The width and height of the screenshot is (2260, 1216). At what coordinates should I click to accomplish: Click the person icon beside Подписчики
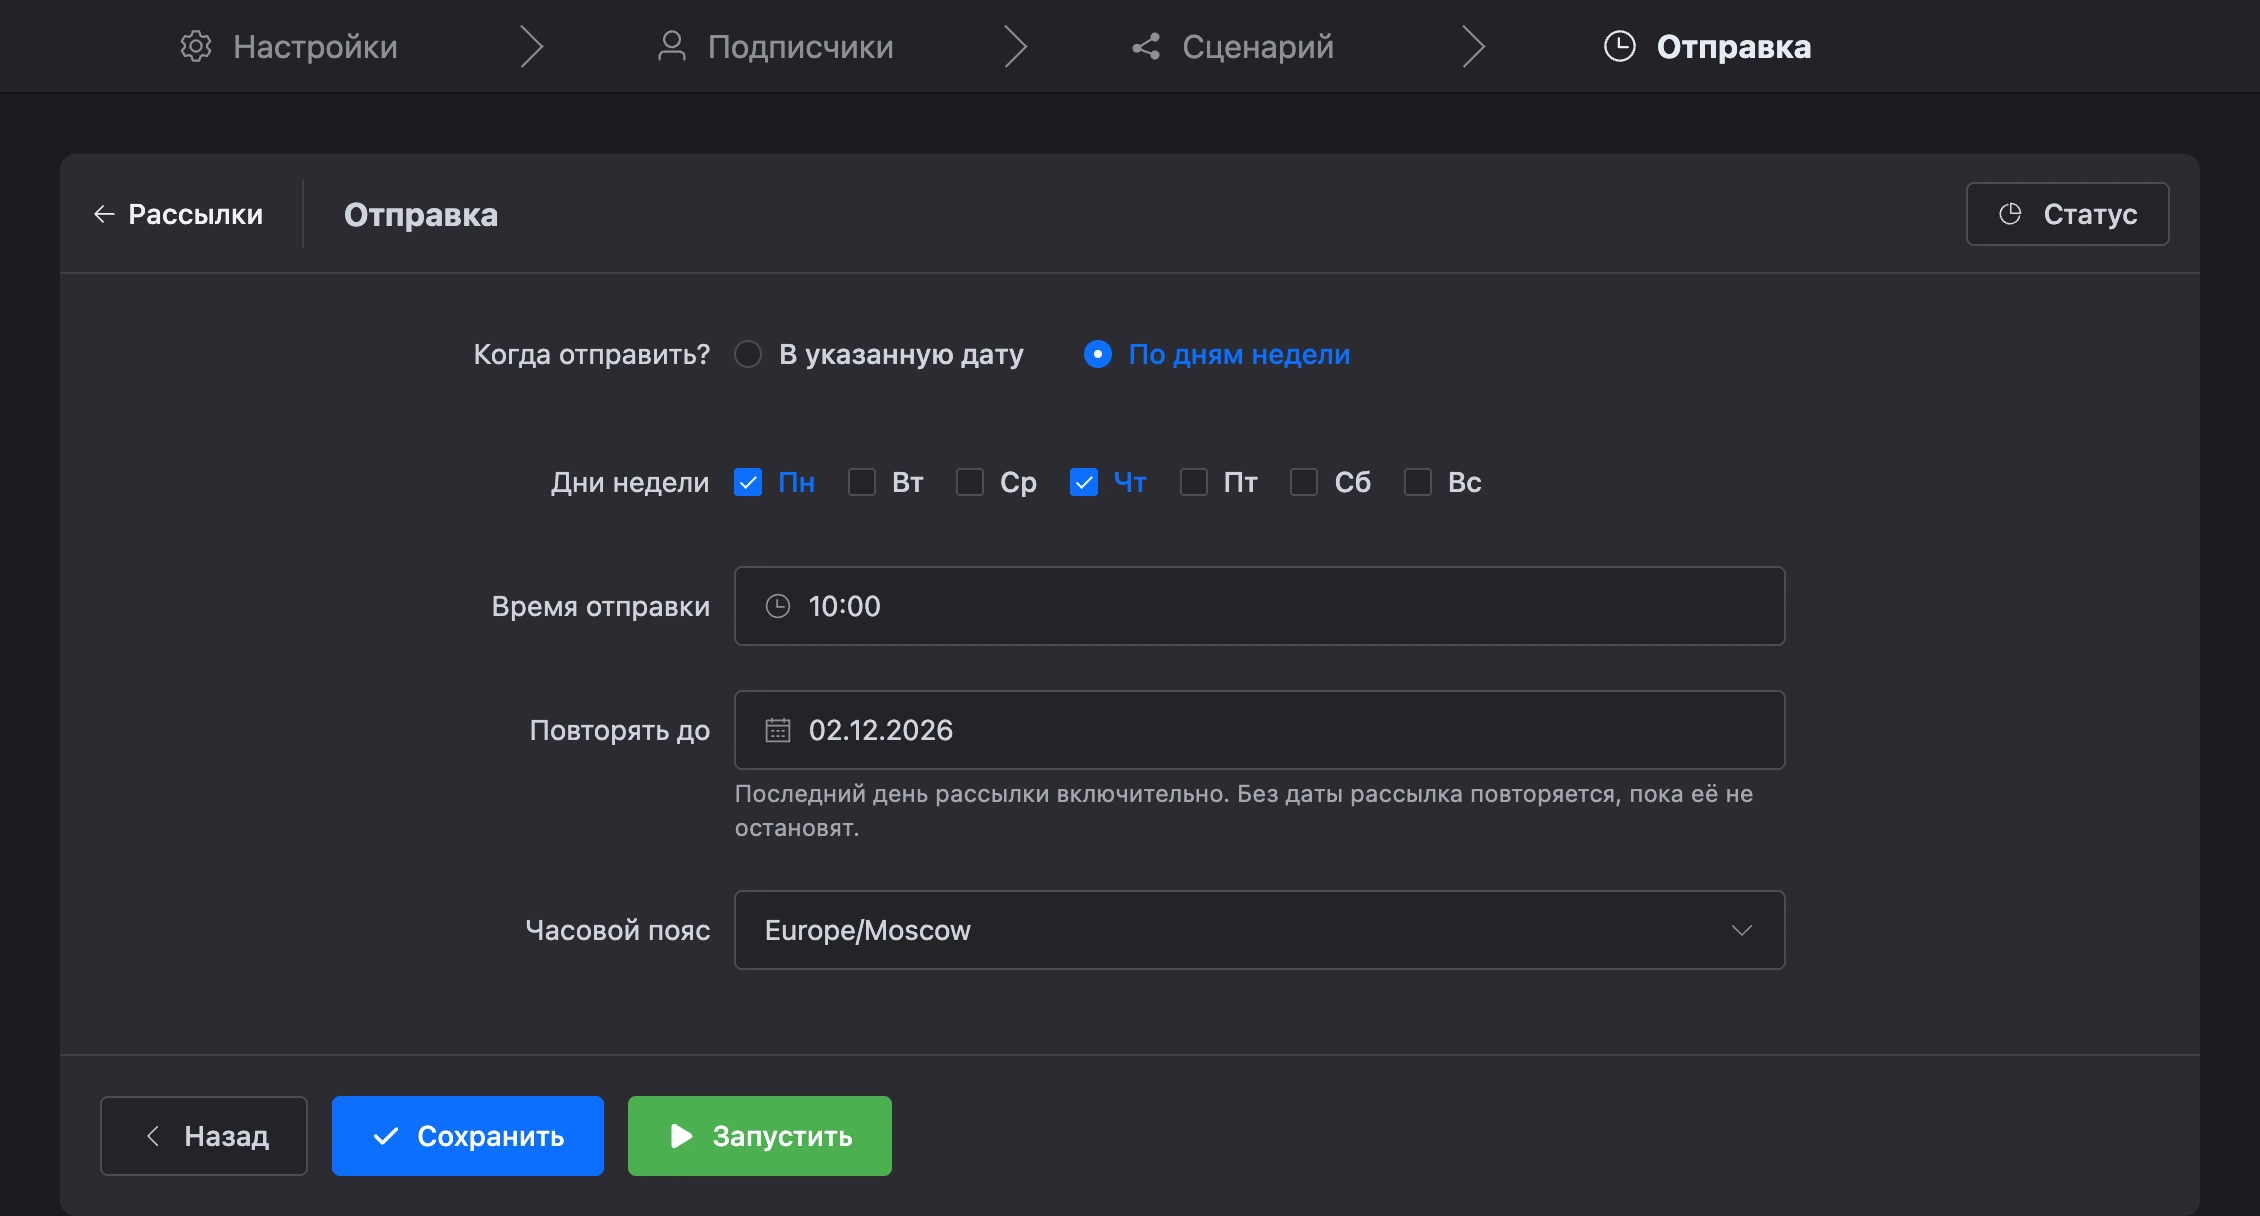672,47
